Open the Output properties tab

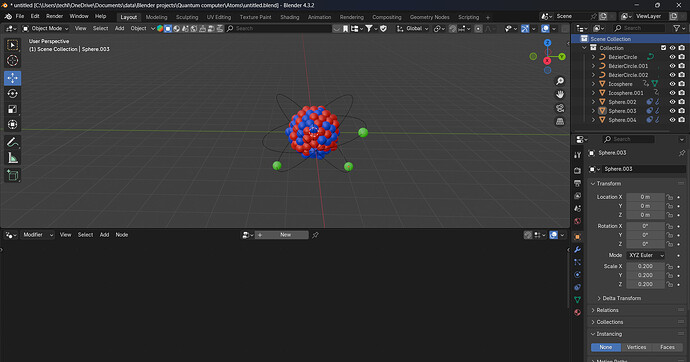pyautogui.click(x=577, y=183)
